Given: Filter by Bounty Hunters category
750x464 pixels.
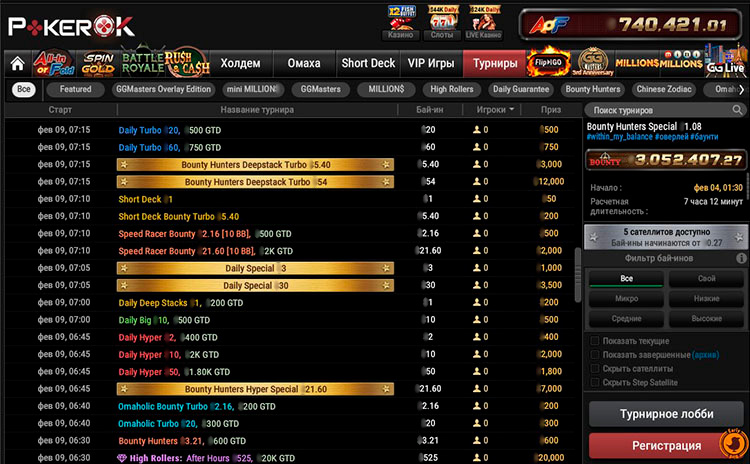Looking at the screenshot, I should click(x=593, y=89).
